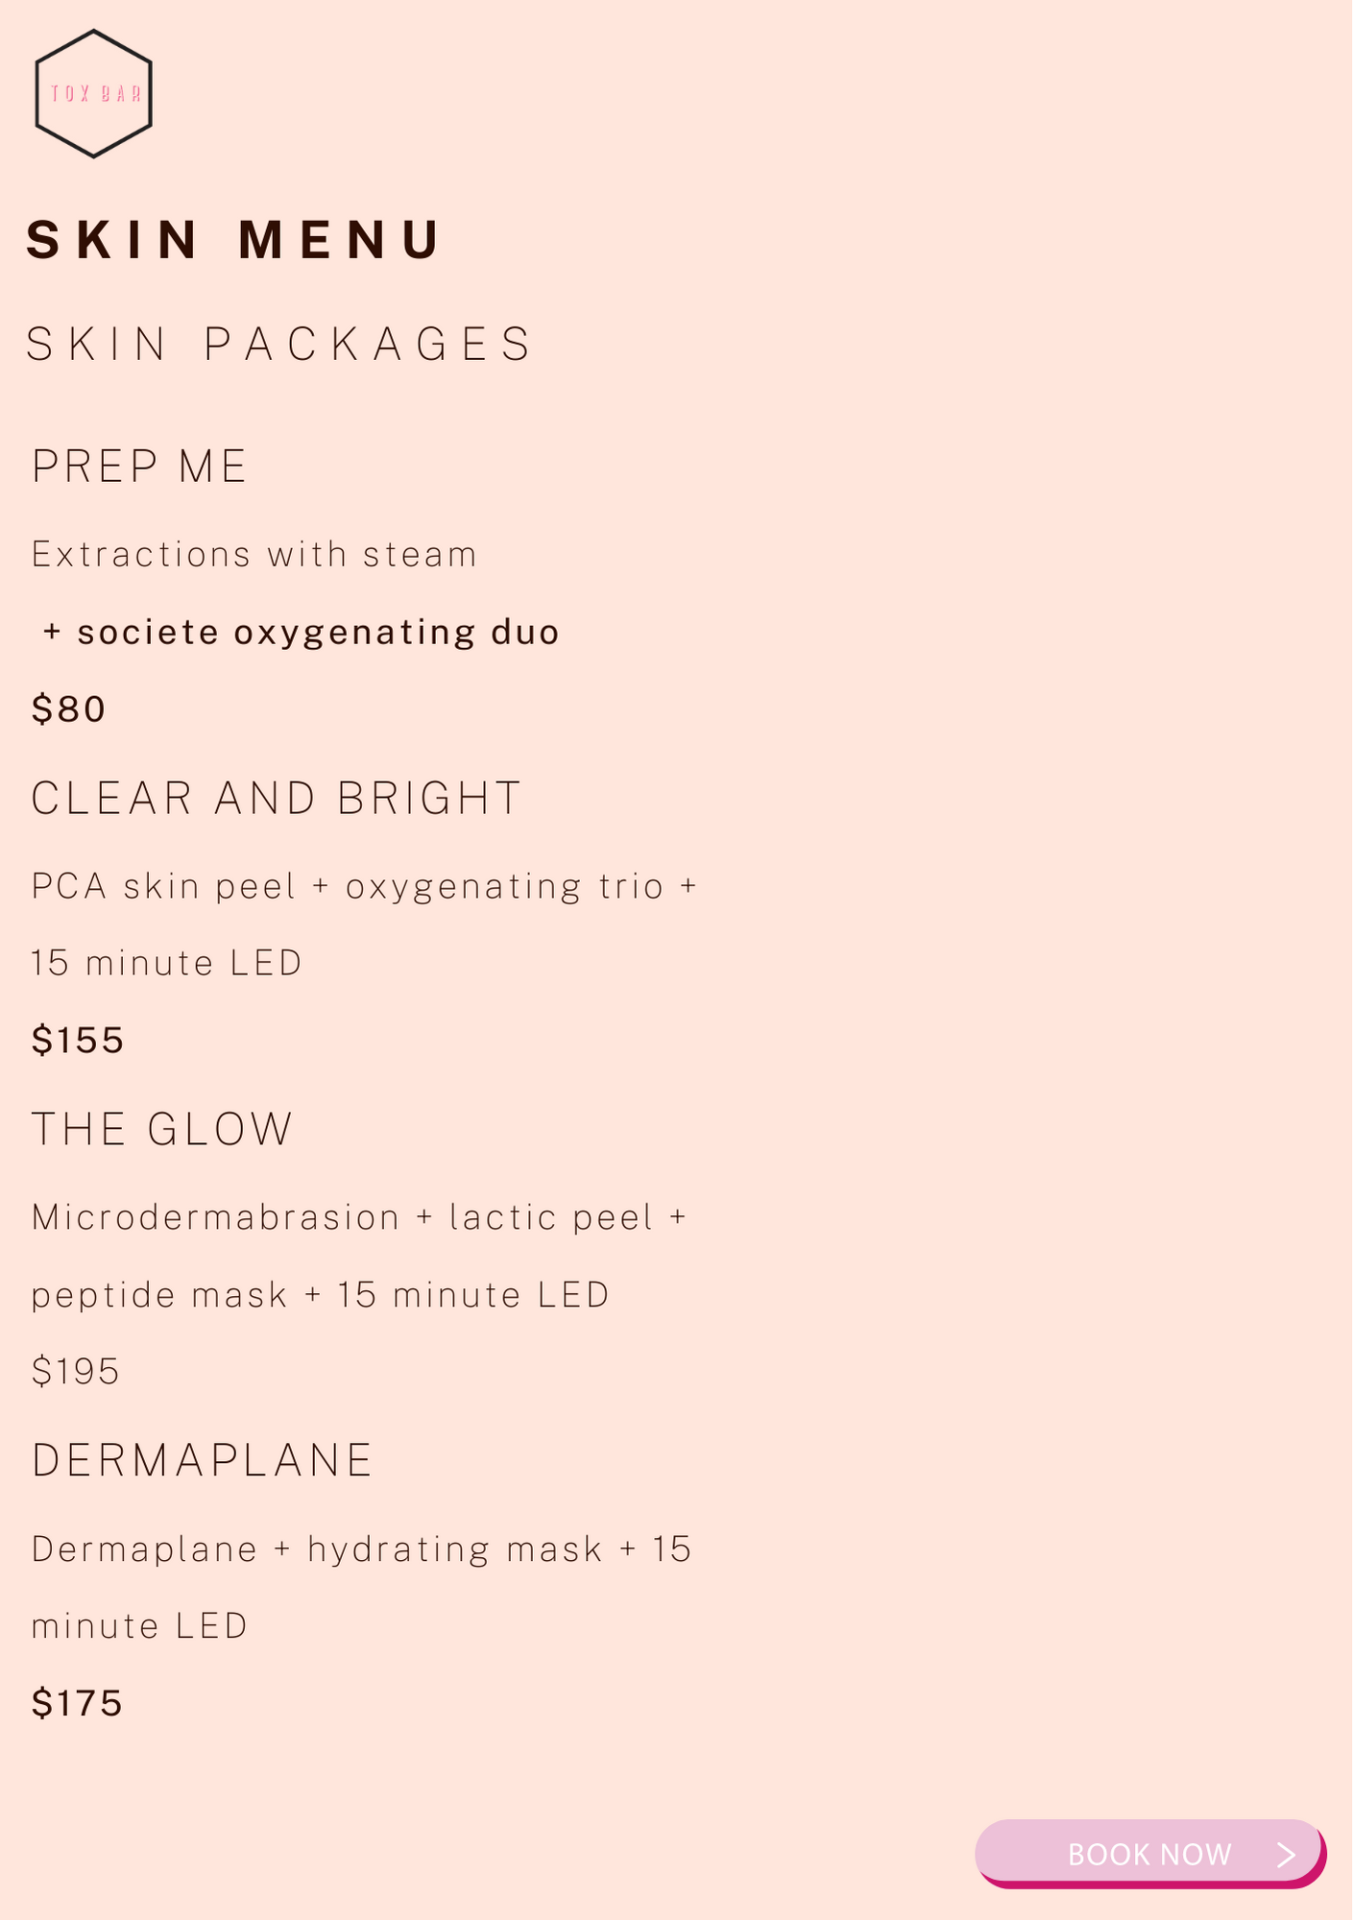Click the arrow on Book Now button
The image size is (1353, 1920).
(x=1286, y=1855)
